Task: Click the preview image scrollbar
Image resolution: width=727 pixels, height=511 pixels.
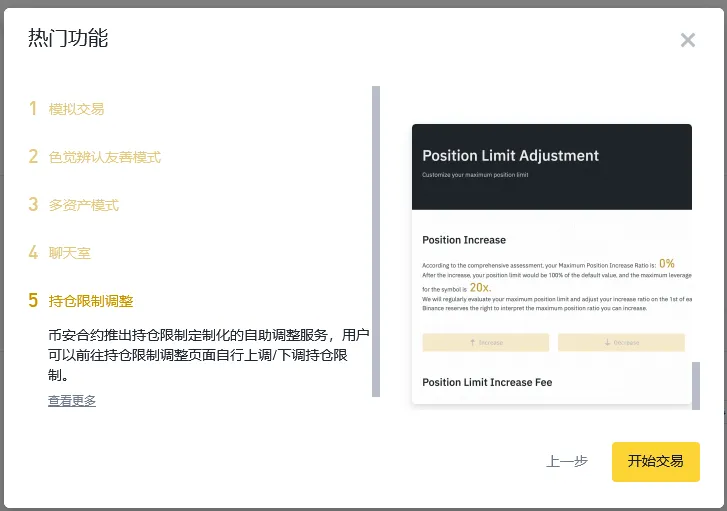Action: [x=695, y=385]
